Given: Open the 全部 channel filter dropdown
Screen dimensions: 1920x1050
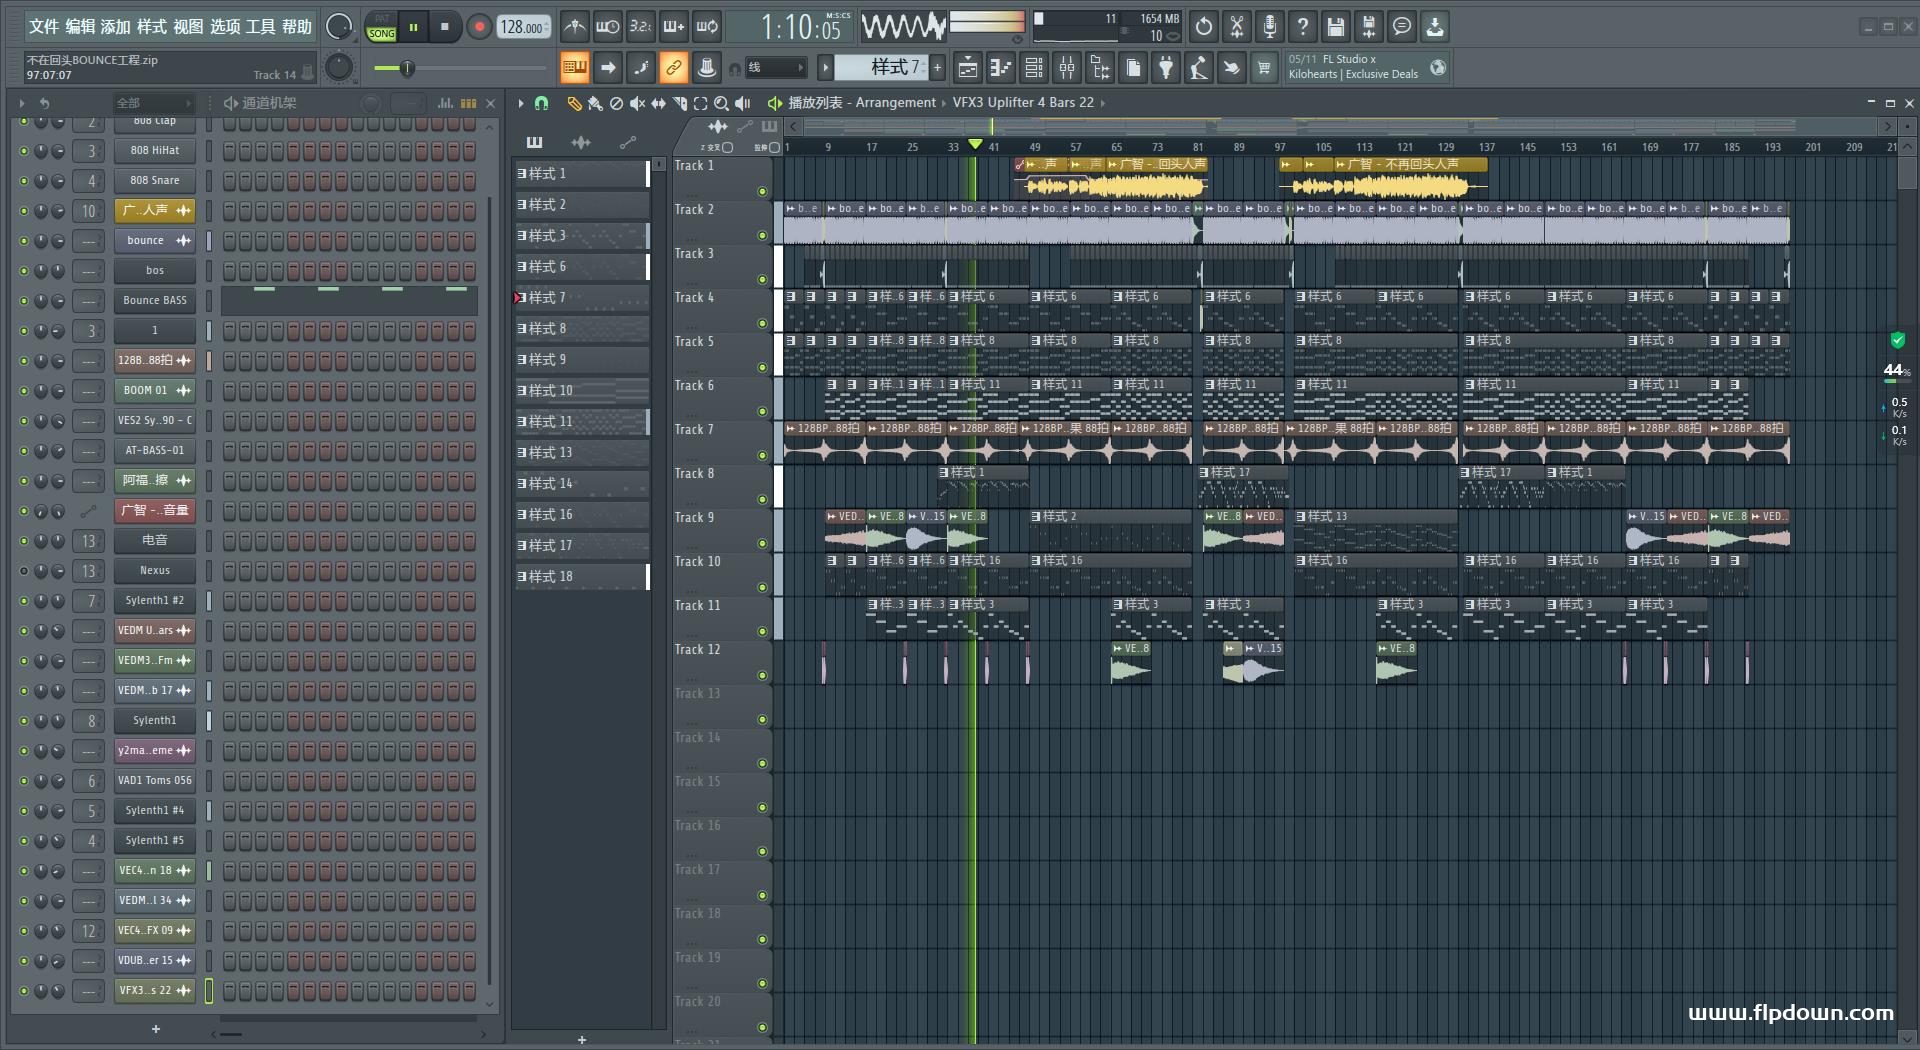Looking at the screenshot, I should click(153, 103).
